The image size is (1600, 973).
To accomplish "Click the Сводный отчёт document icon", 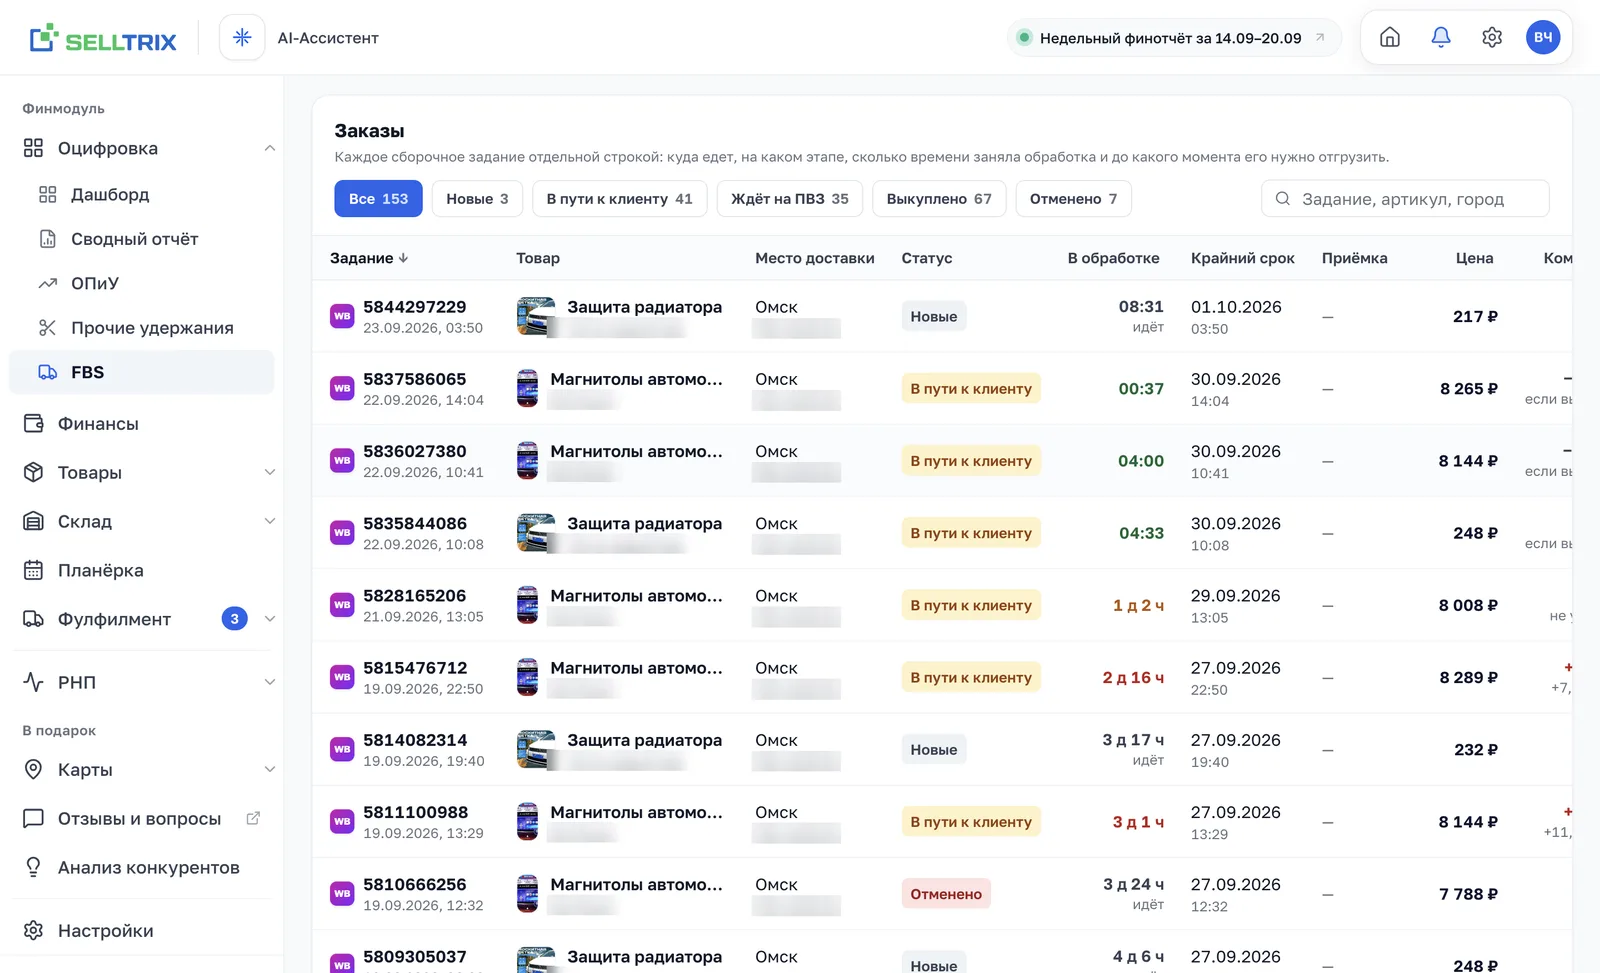I will point(47,239).
